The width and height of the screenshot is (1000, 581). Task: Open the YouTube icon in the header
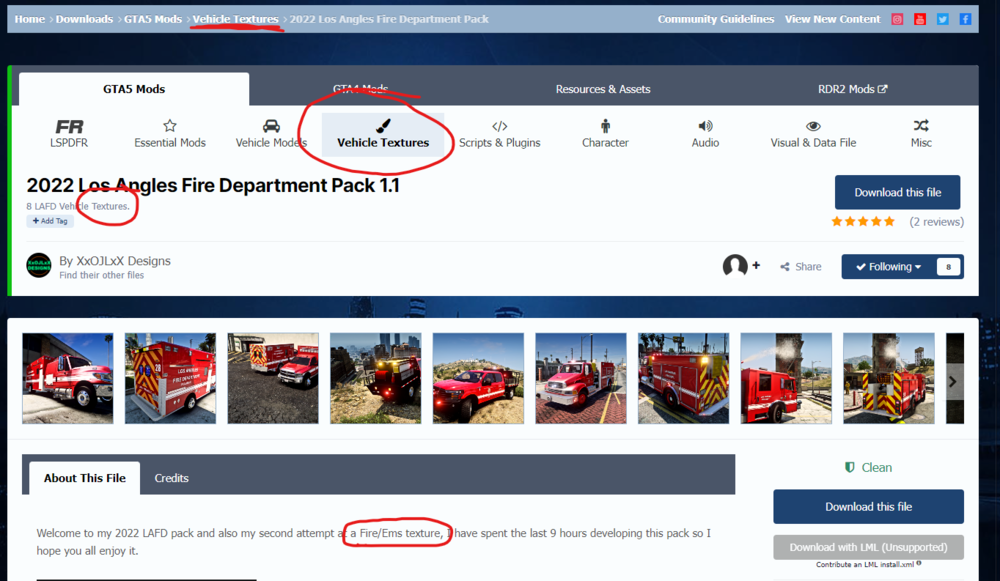tap(919, 18)
